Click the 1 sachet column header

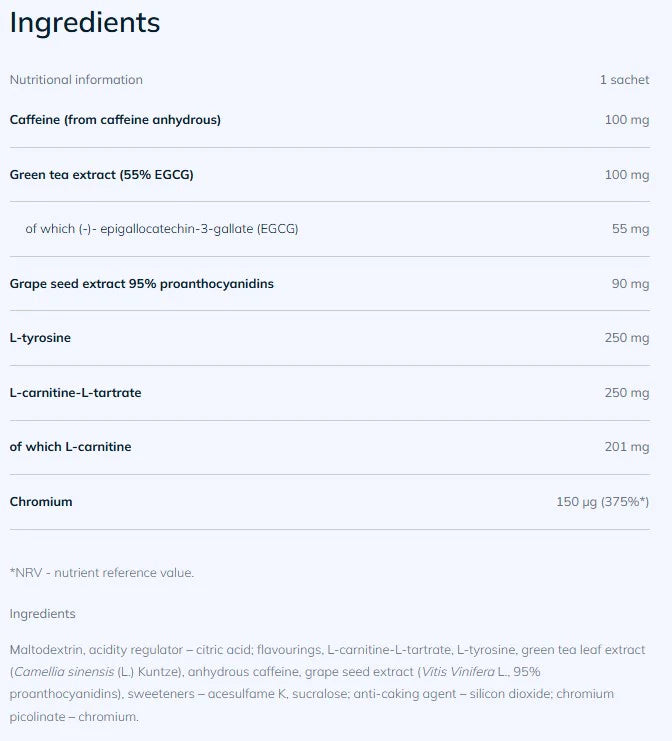[624, 80]
